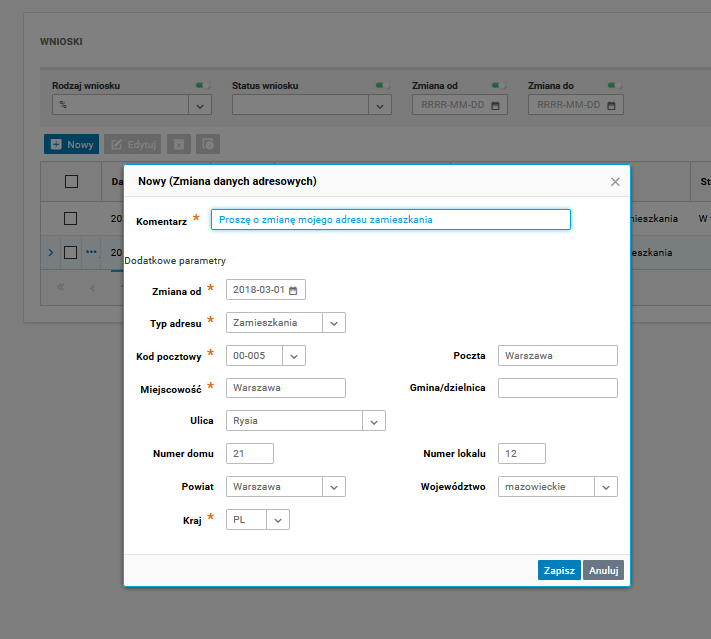Click the delete icon button beside Edytuj
The image size is (711, 639).
(x=179, y=144)
